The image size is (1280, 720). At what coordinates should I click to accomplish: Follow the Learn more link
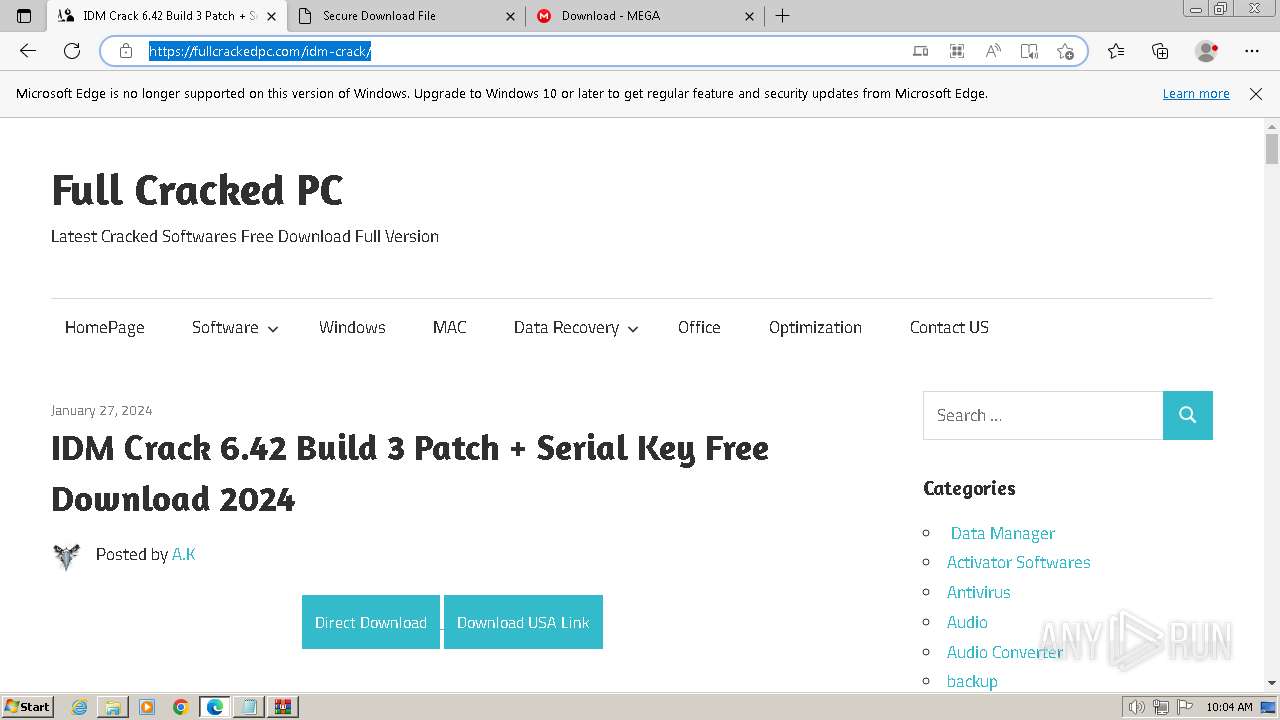point(1196,93)
